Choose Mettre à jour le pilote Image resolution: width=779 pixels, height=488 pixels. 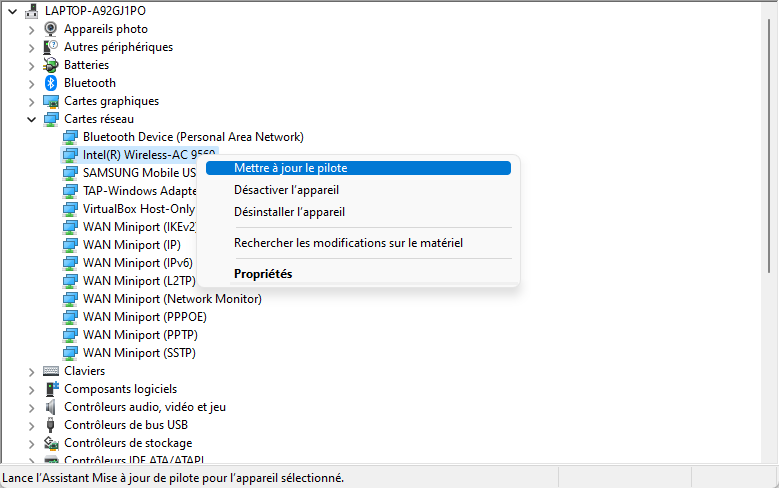pos(358,168)
